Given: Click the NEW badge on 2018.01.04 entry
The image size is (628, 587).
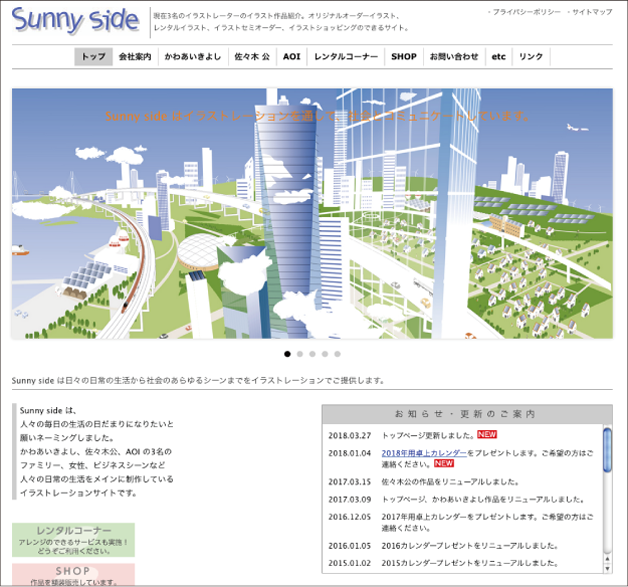Looking at the screenshot, I should coord(444,463).
